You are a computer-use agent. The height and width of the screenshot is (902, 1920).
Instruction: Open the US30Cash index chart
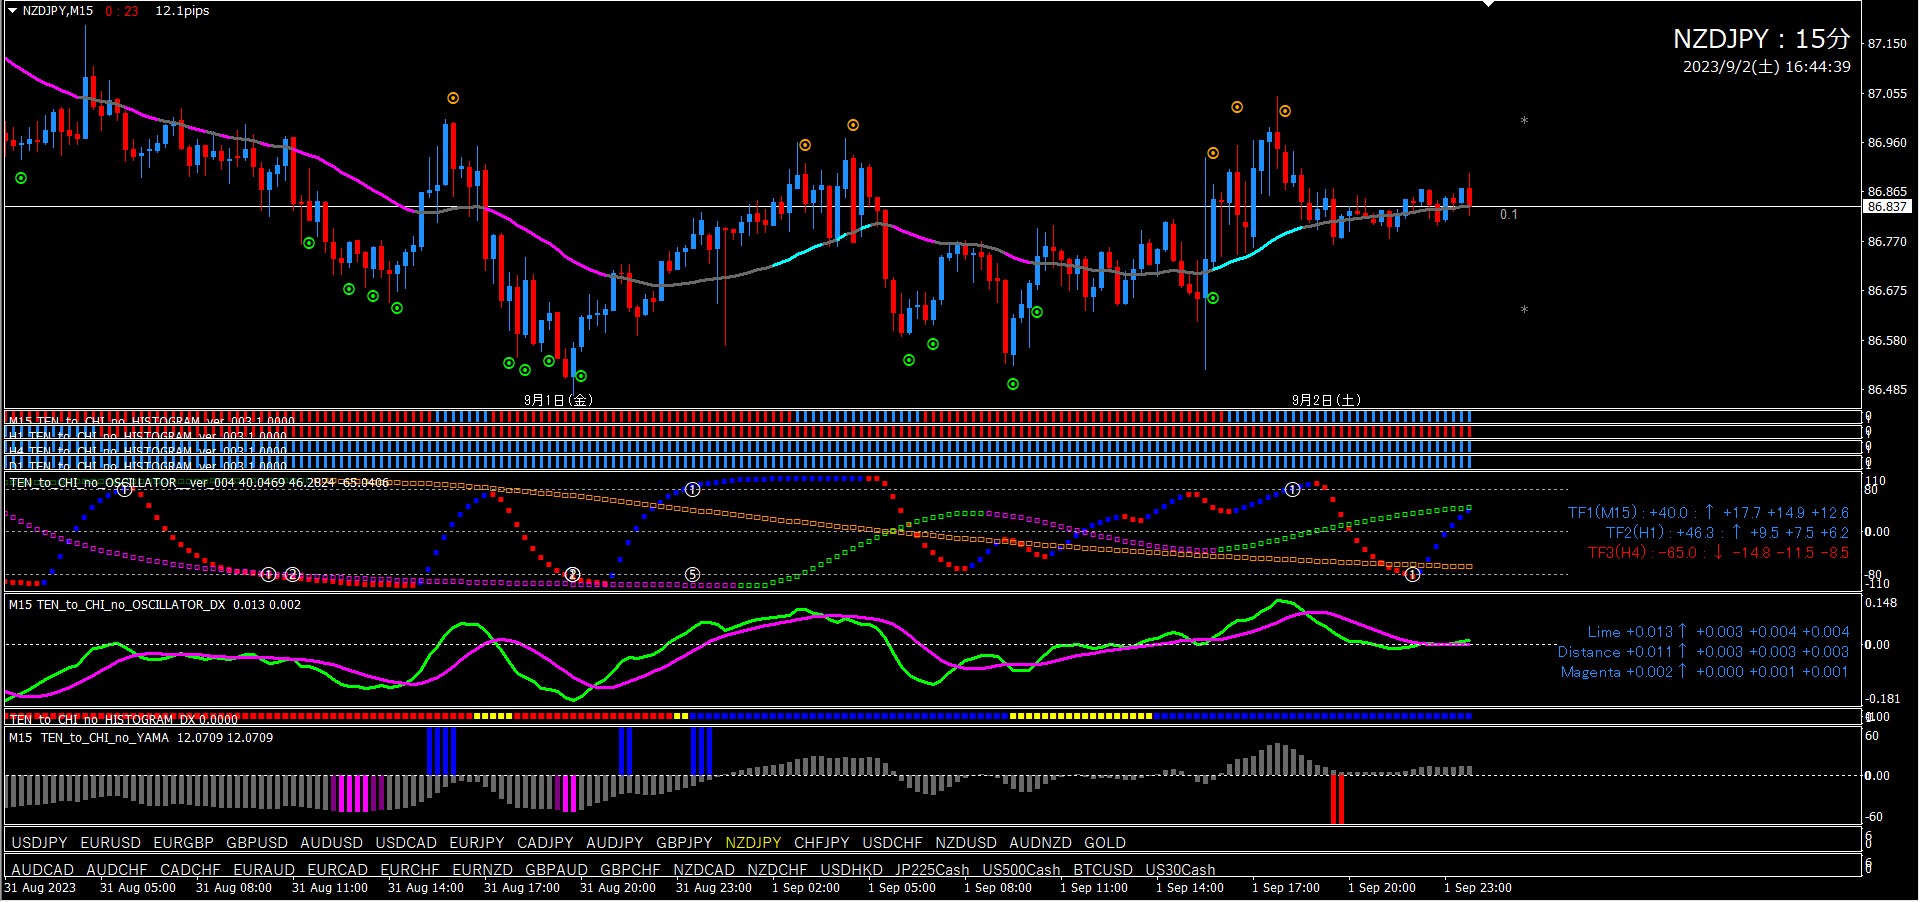click(x=1180, y=870)
